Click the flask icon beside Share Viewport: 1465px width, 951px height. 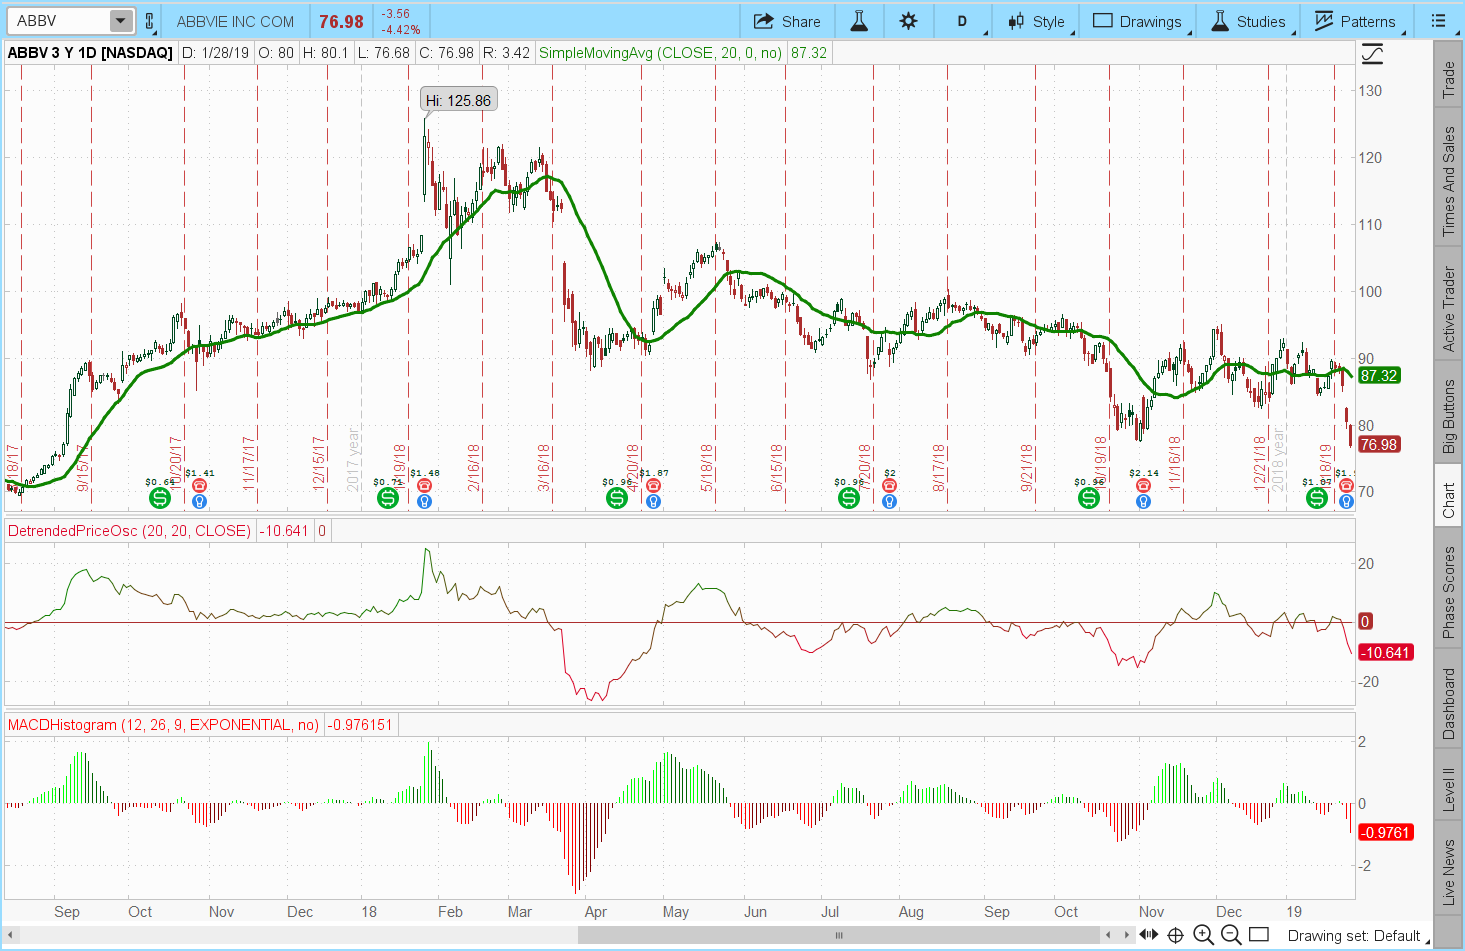tap(859, 21)
